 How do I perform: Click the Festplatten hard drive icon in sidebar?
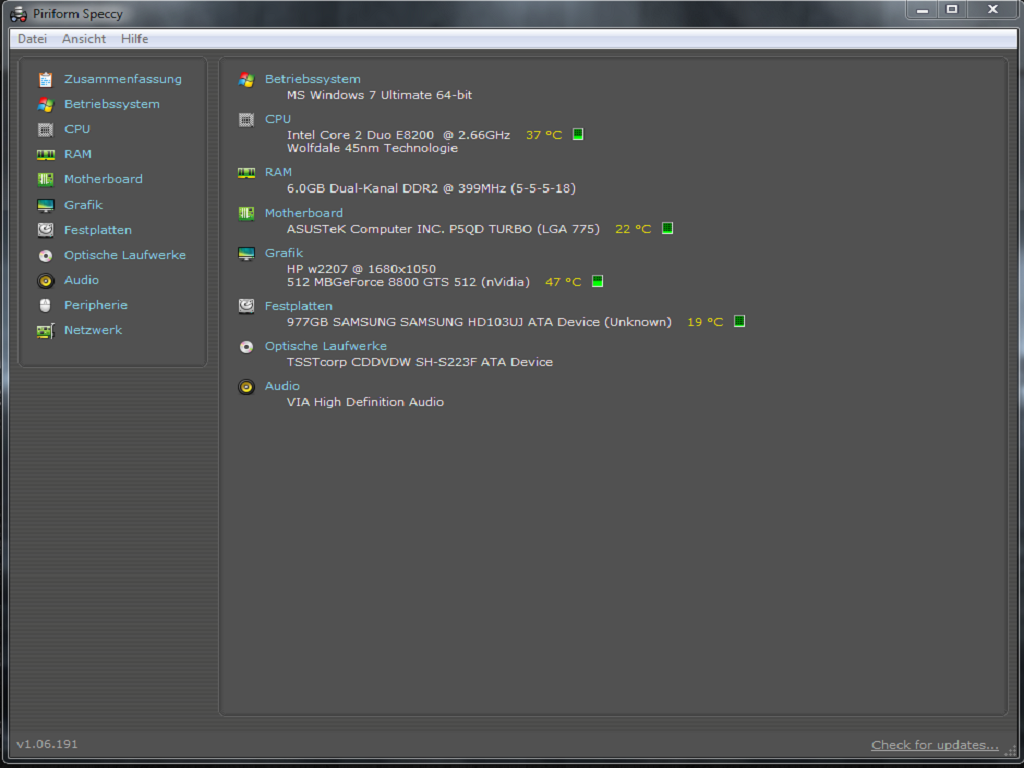[45, 230]
